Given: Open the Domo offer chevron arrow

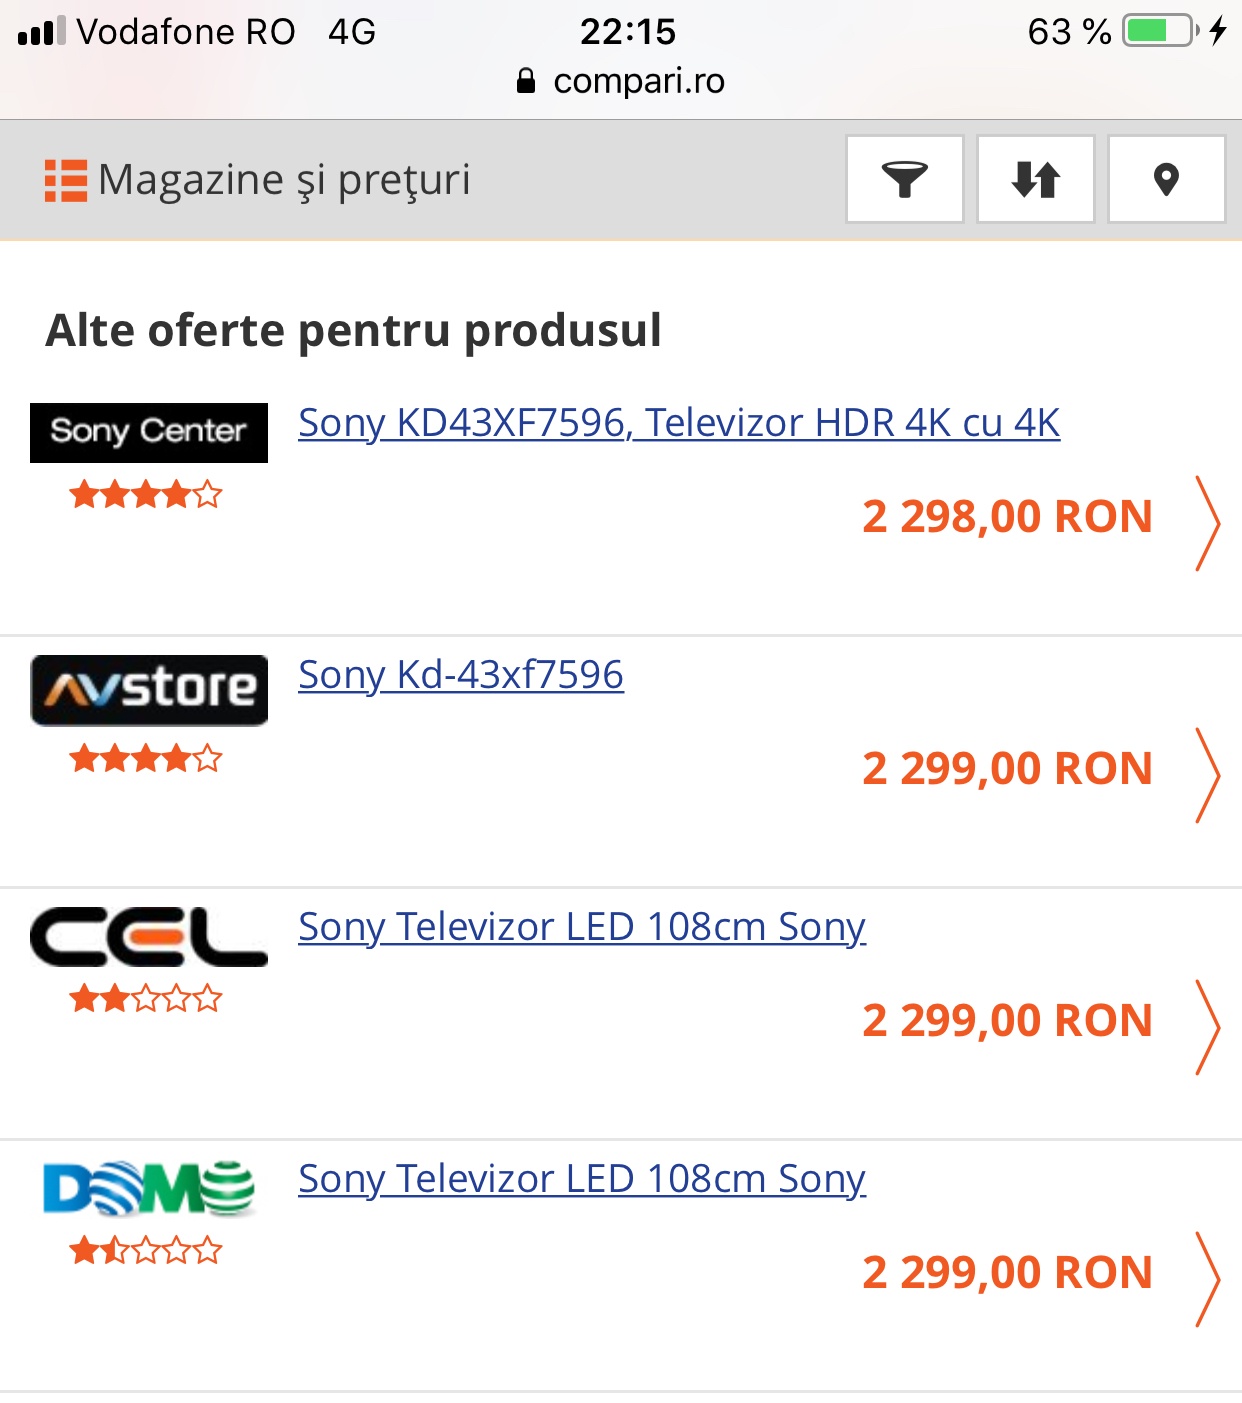Looking at the screenshot, I should tap(1208, 1279).
